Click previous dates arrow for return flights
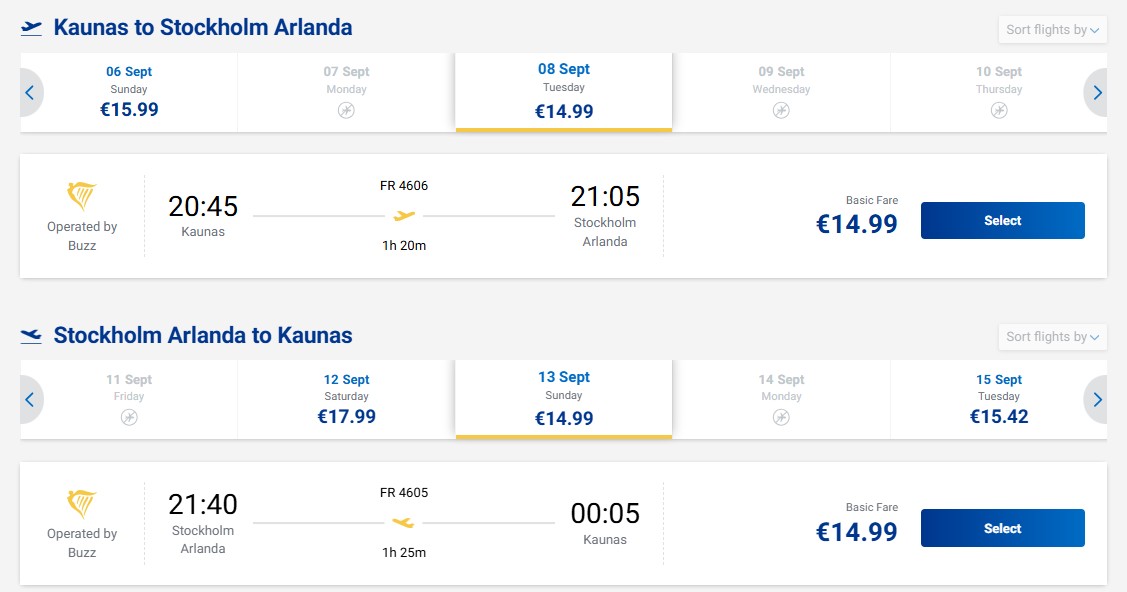Viewport: 1127px width, 592px height. [31, 399]
